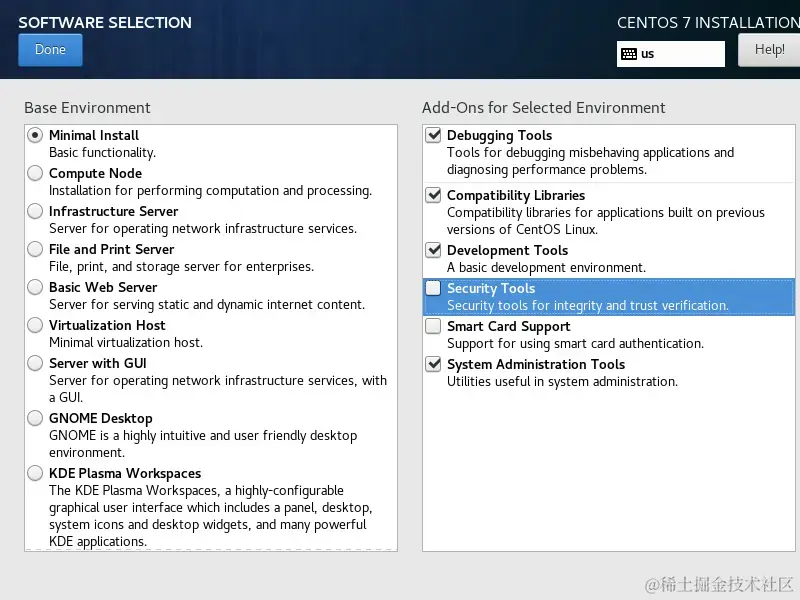
Task: Open the Help! button
Action: pyautogui.click(x=769, y=50)
